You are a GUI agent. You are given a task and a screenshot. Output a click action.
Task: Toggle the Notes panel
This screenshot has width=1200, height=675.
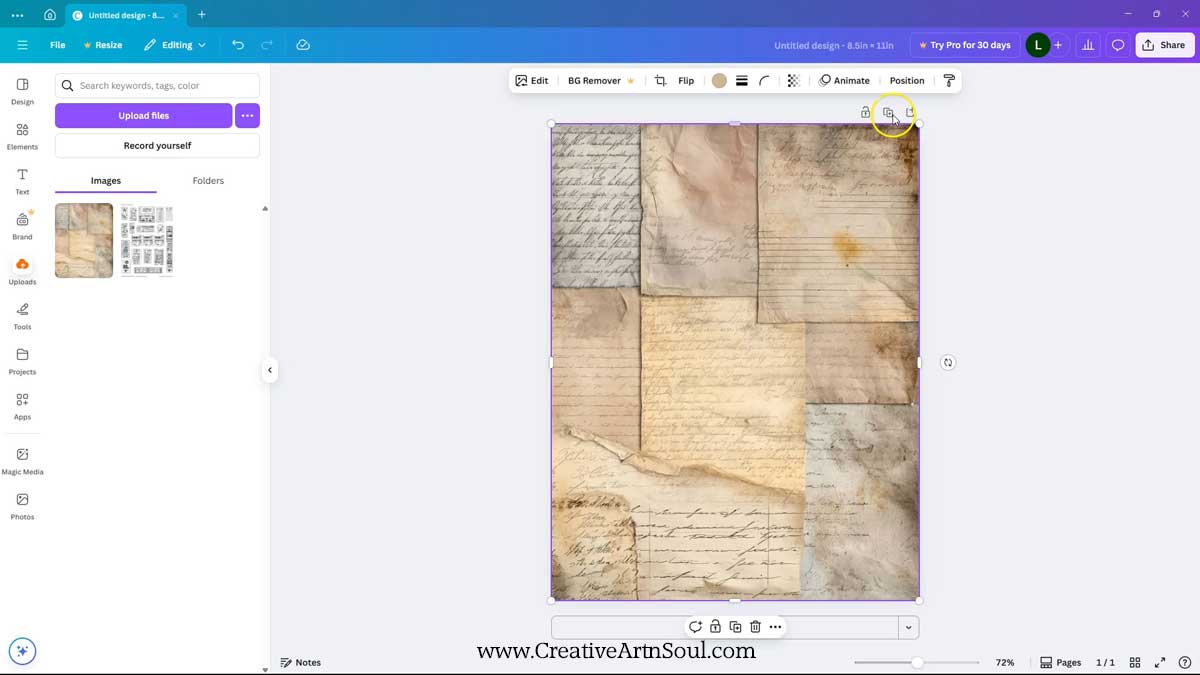[301, 662]
